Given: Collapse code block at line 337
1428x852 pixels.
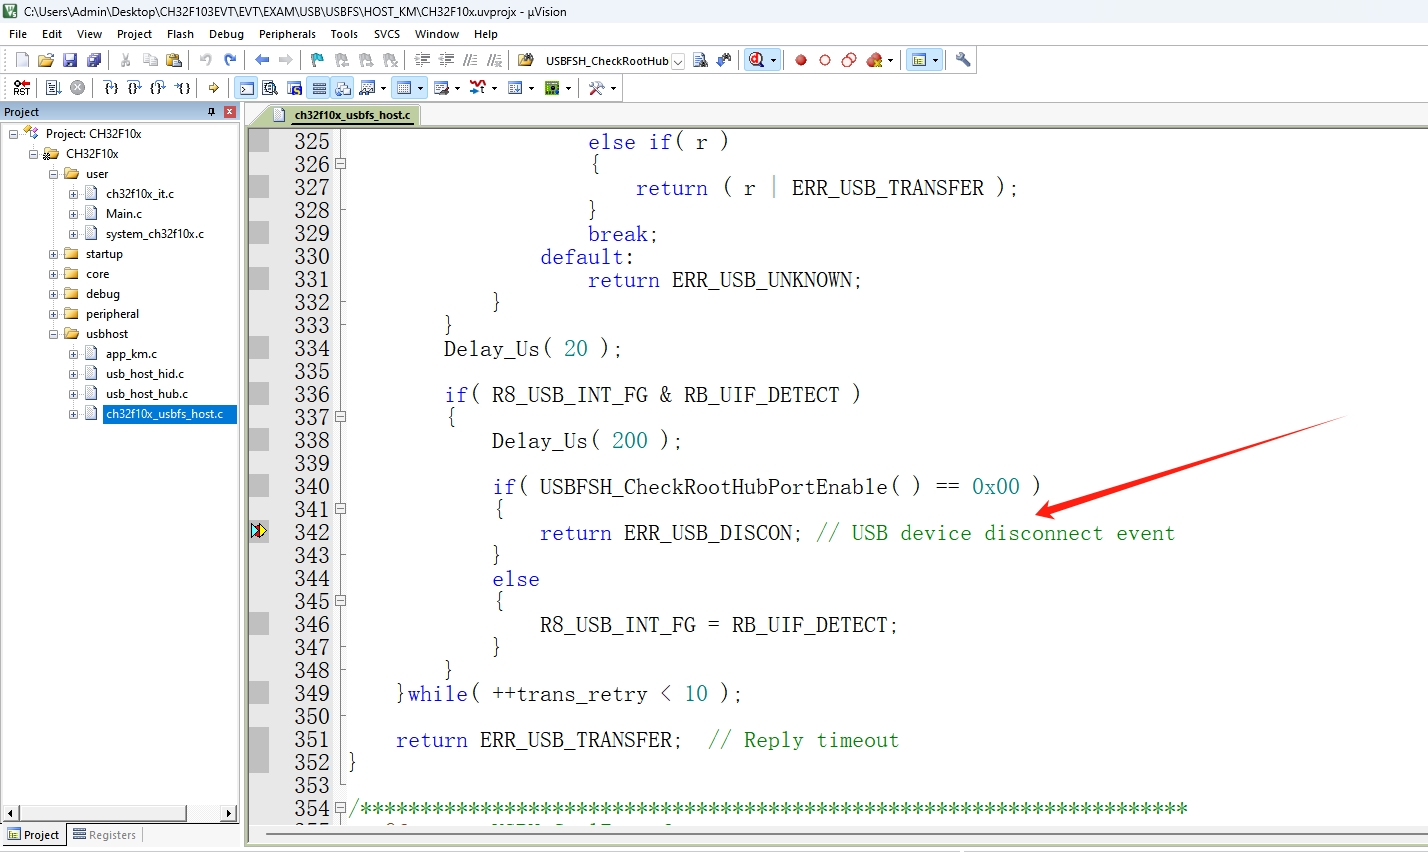Looking at the screenshot, I should point(340,417).
